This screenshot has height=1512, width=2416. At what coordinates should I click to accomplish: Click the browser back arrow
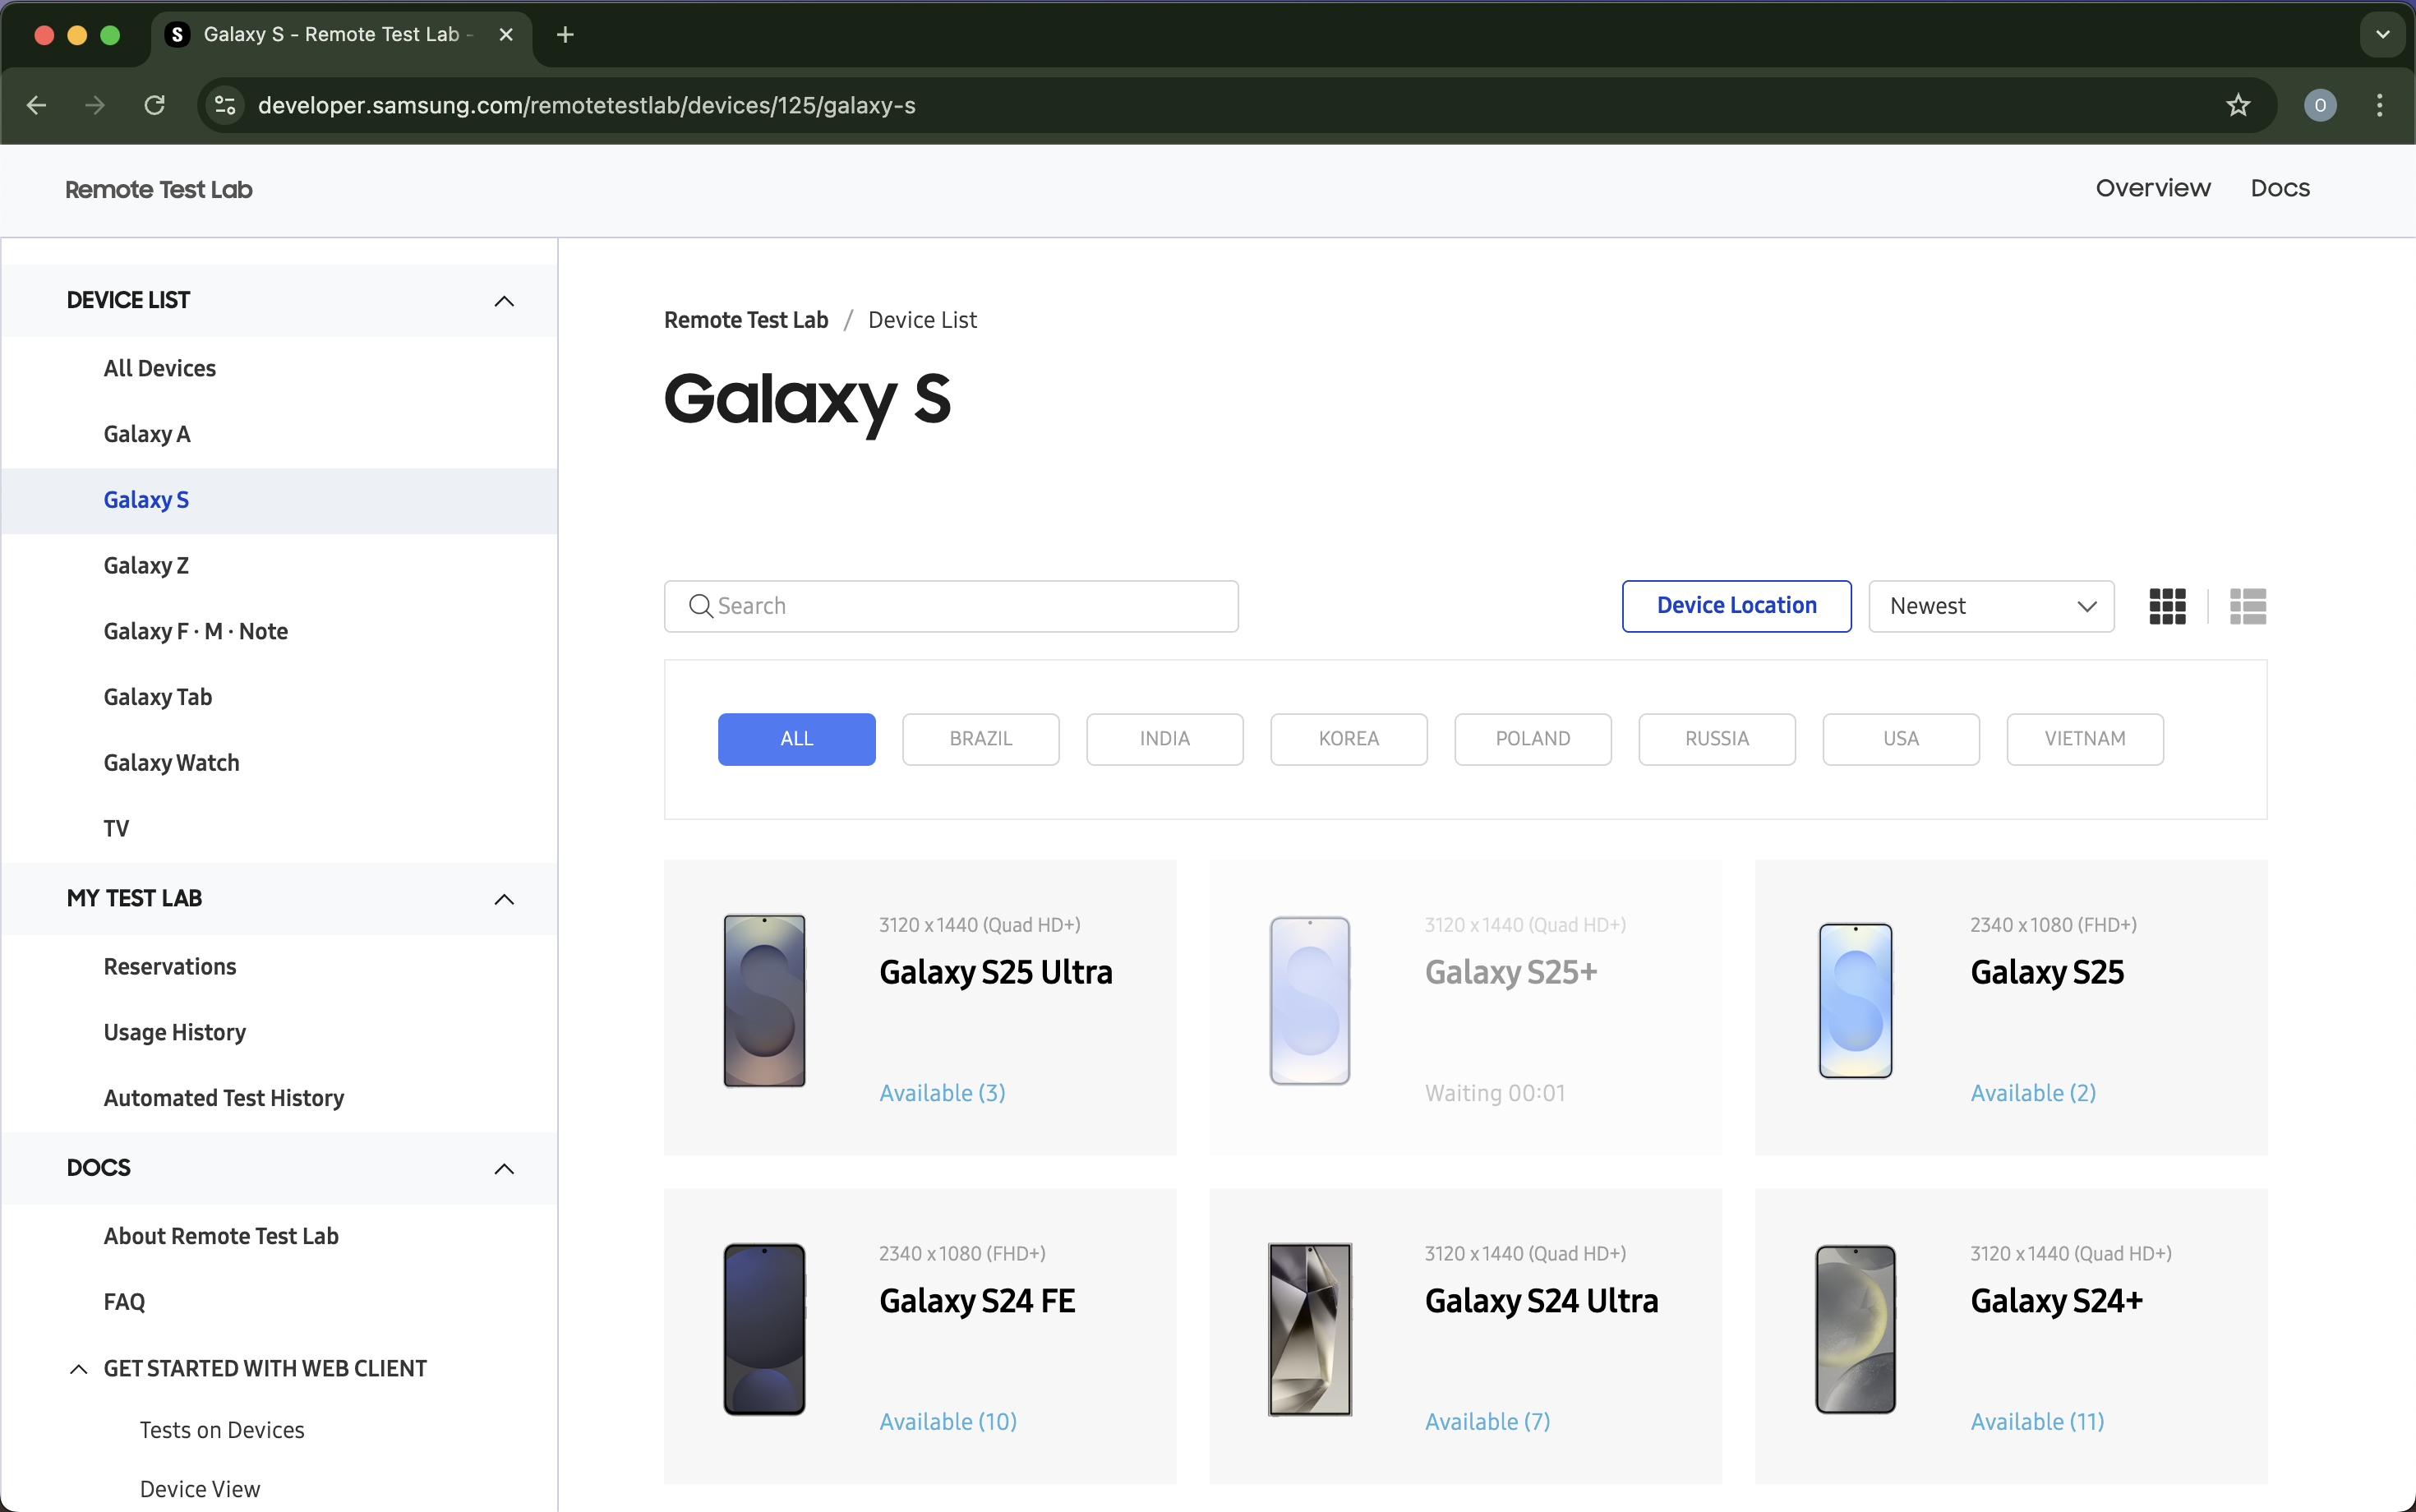pos(37,105)
